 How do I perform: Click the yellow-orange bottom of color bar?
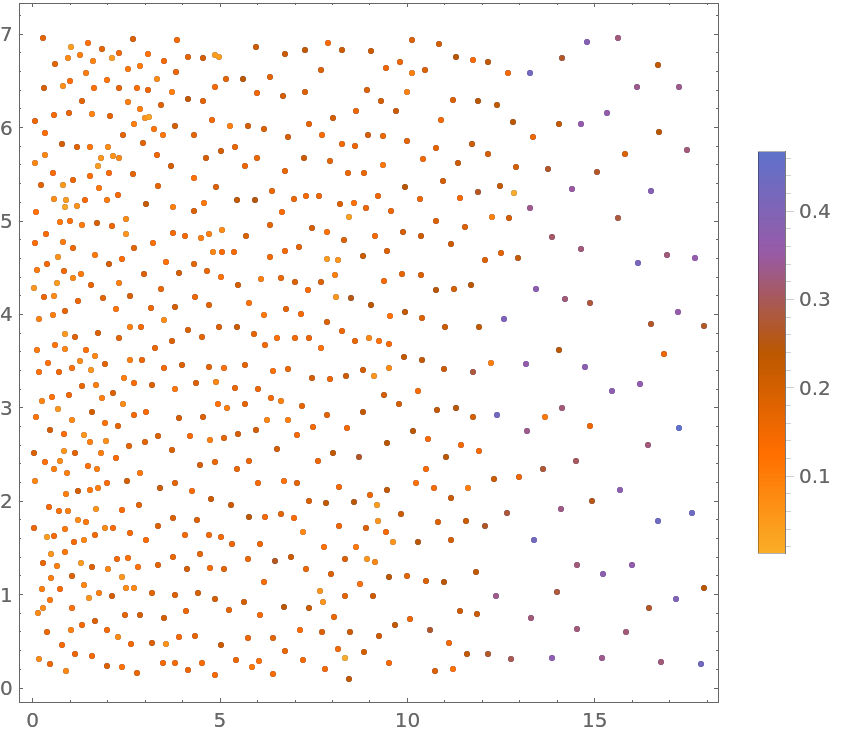[x=771, y=546]
